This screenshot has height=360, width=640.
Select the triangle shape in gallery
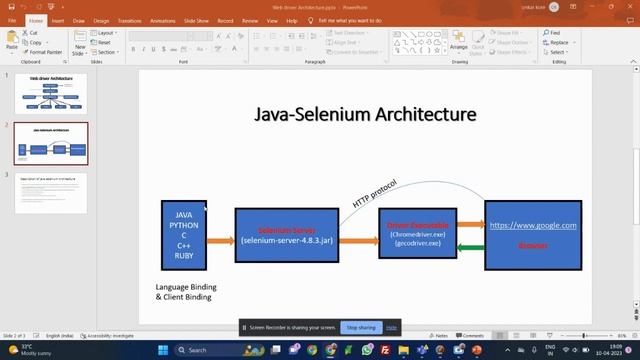pyautogui.click(x=397, y=42)
